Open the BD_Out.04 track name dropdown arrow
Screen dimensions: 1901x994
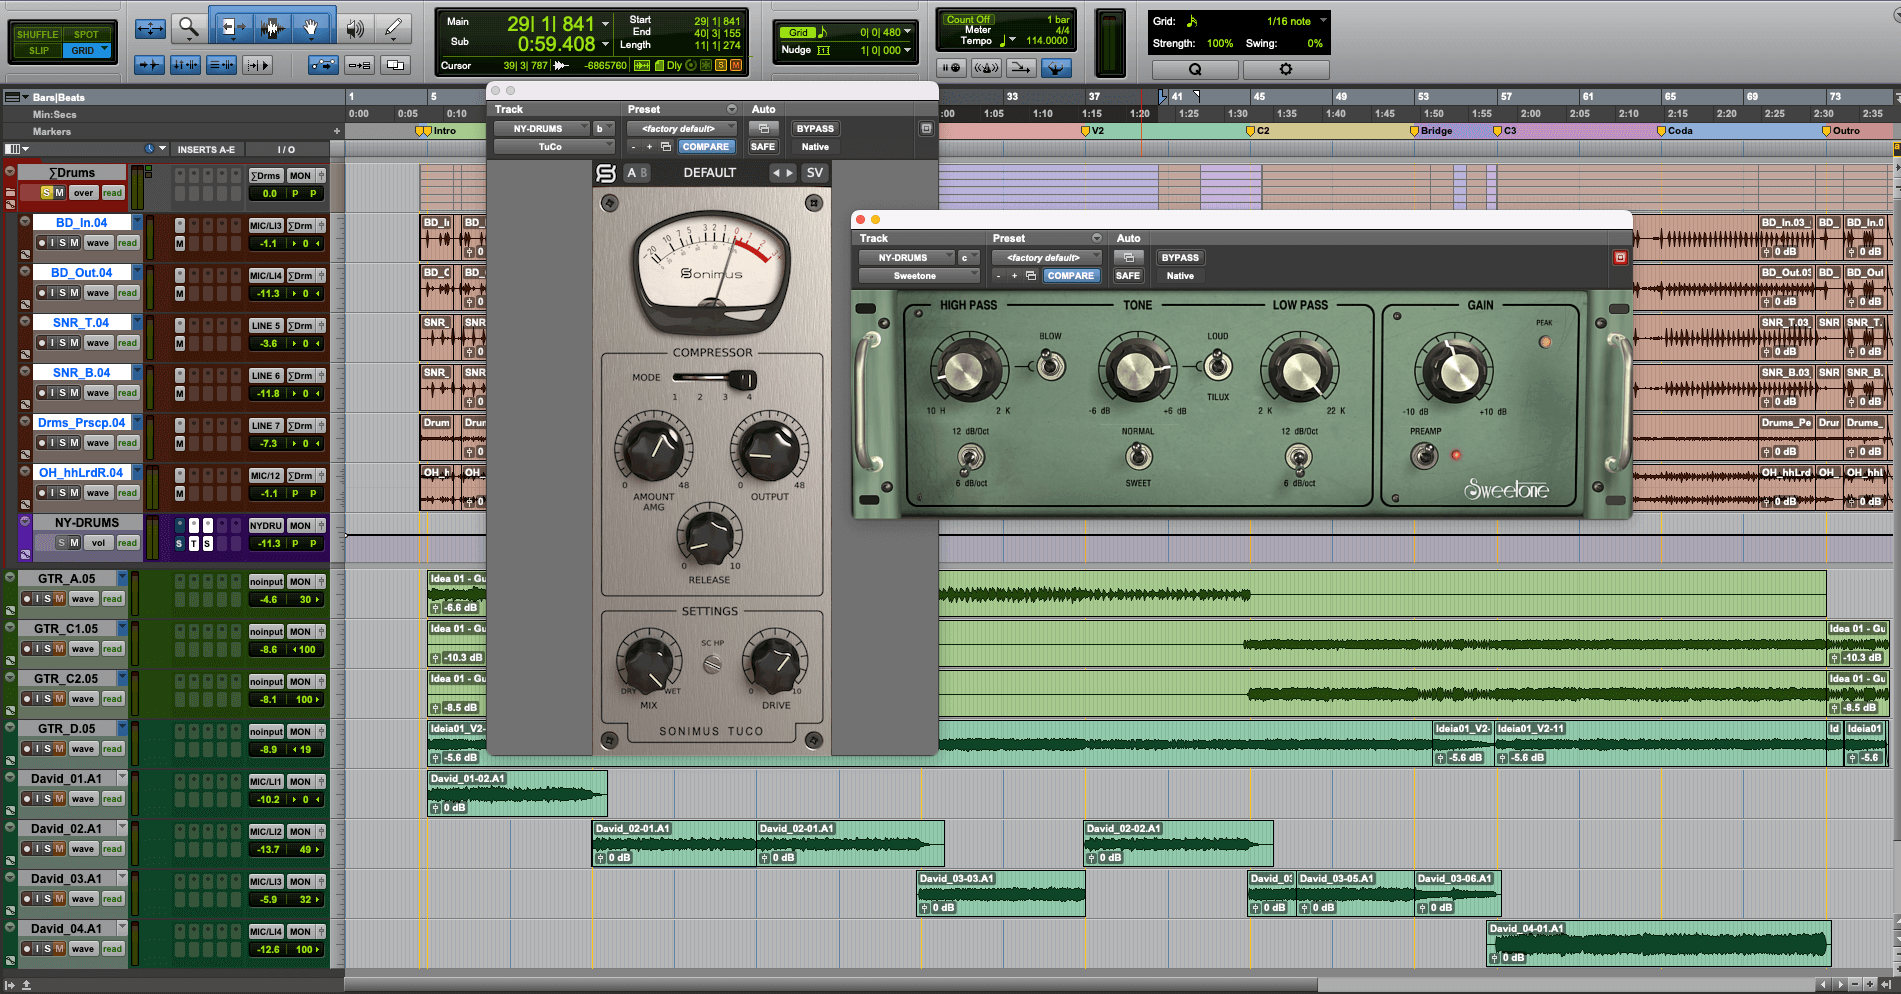coord(137,272)
